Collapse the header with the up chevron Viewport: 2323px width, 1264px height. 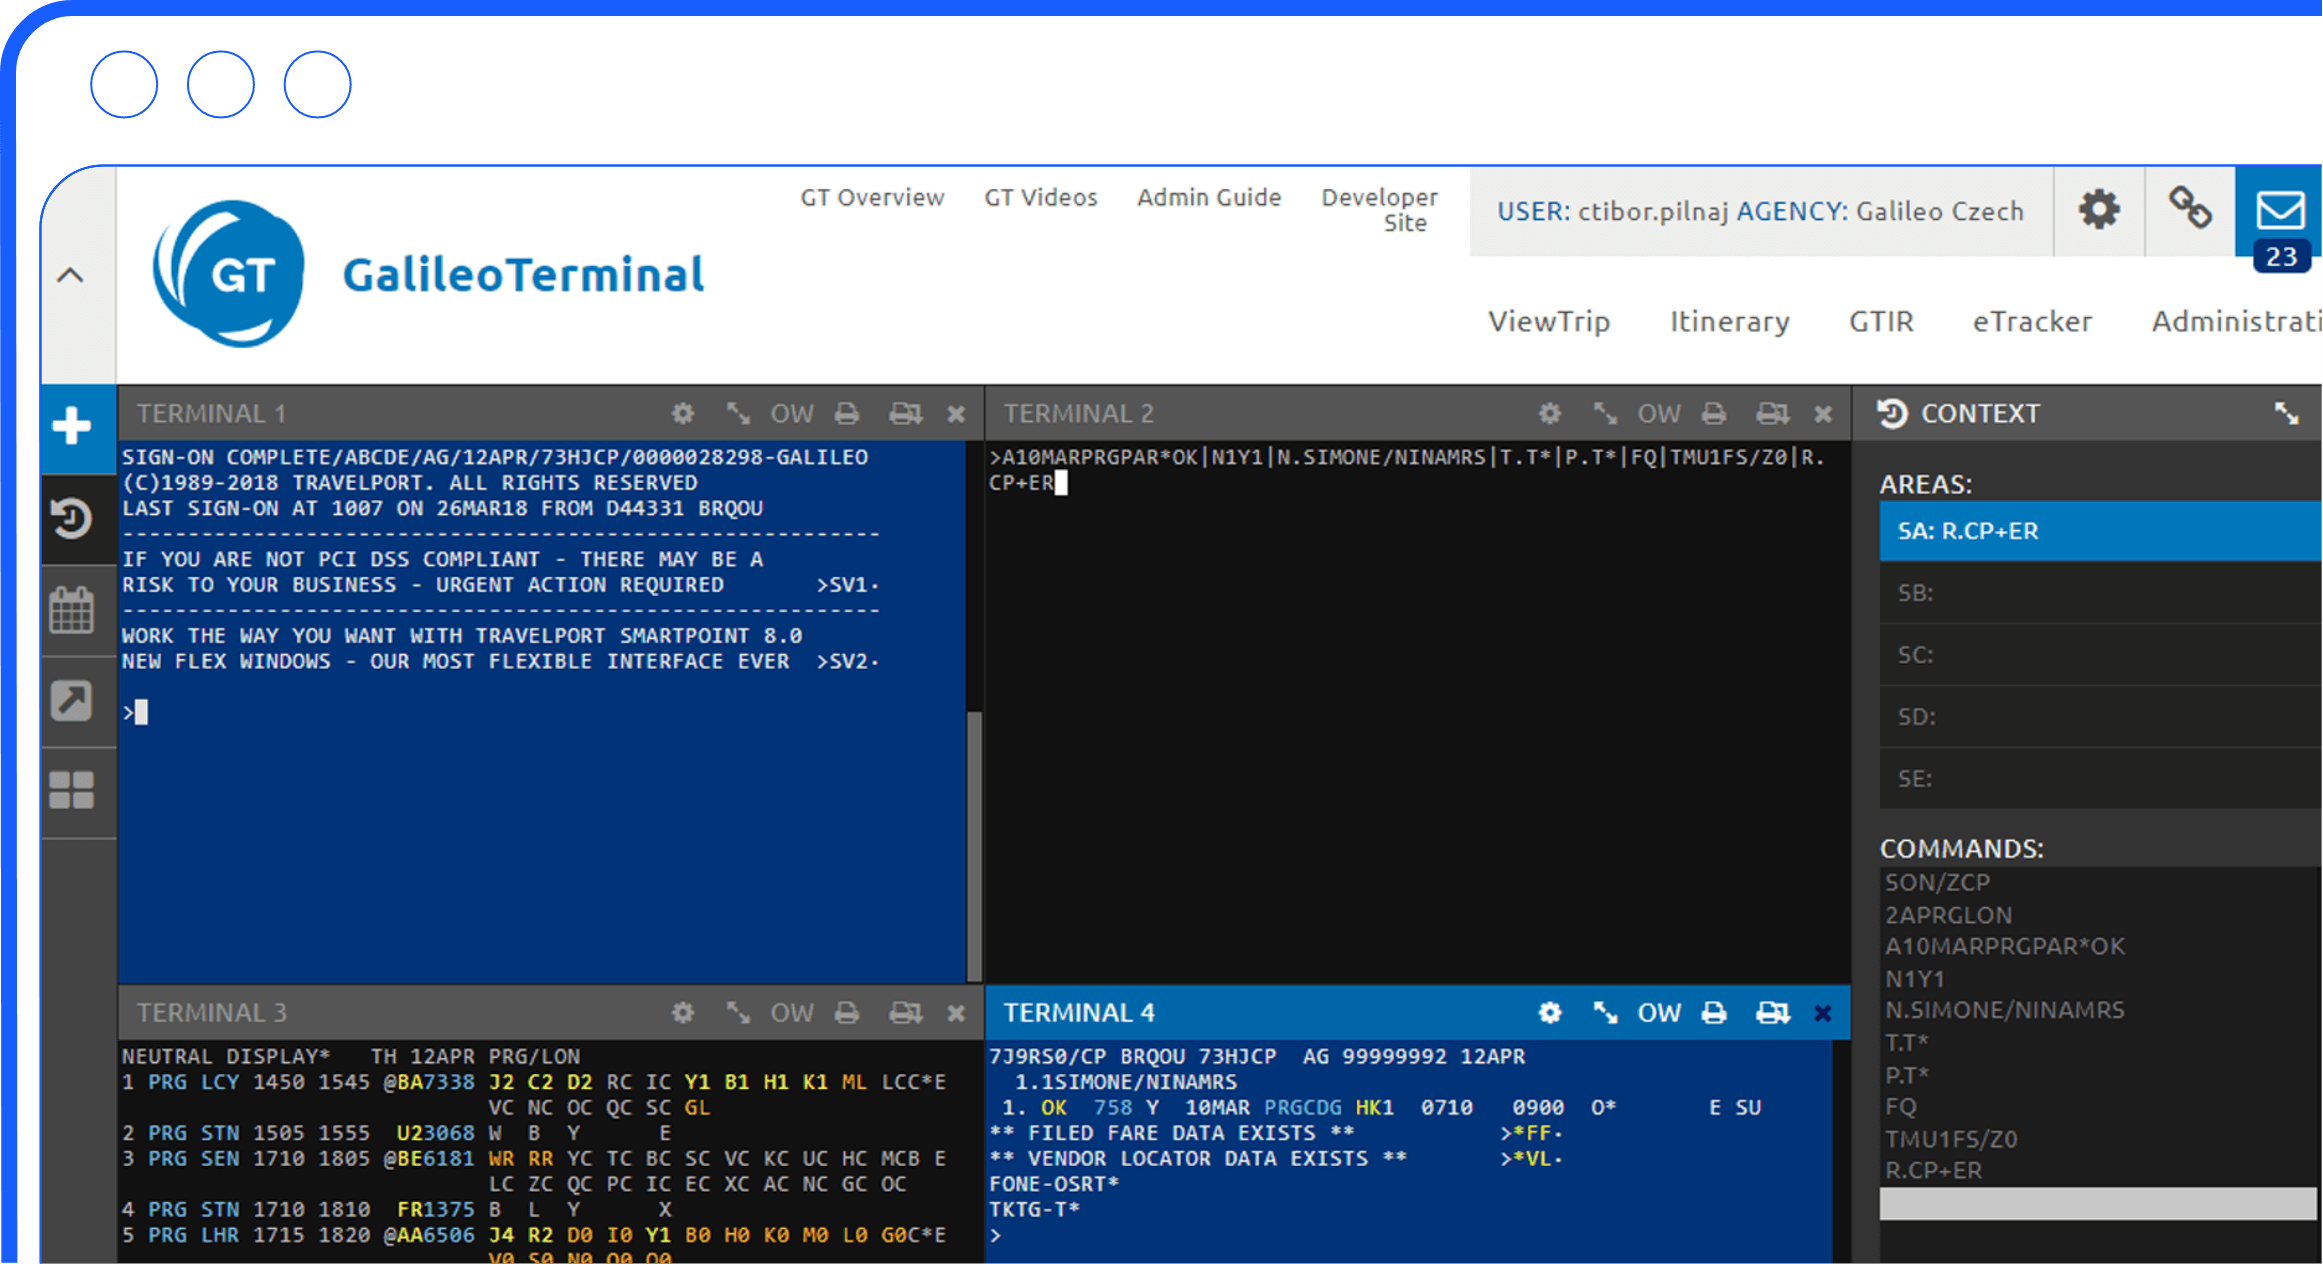click(x=70, y=275)
